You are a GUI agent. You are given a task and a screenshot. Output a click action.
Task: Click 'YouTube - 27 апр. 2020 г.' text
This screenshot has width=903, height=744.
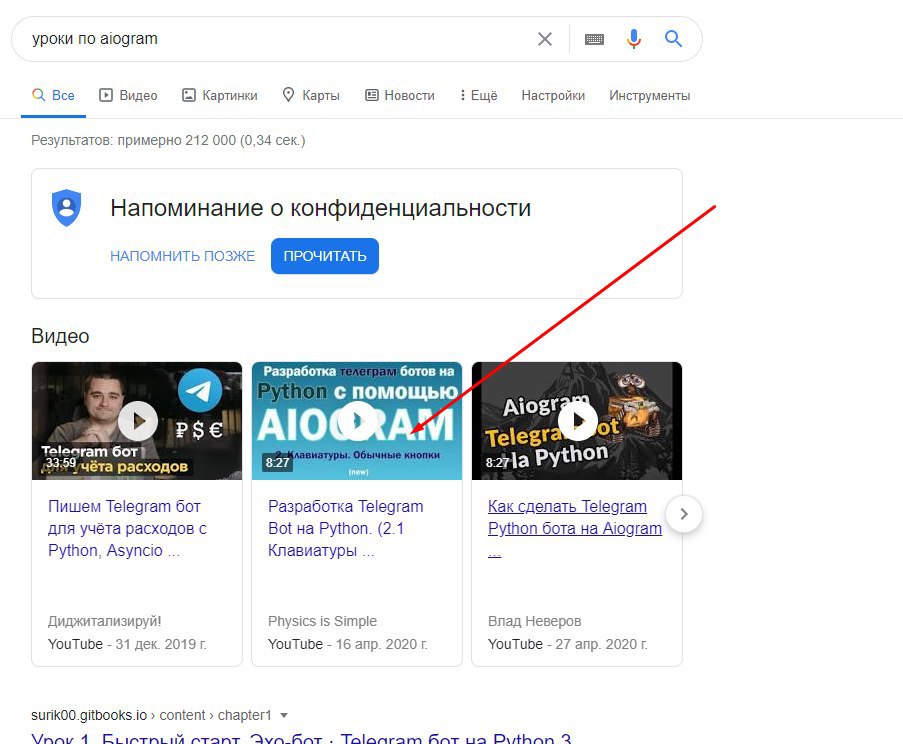tap(568, 644)
